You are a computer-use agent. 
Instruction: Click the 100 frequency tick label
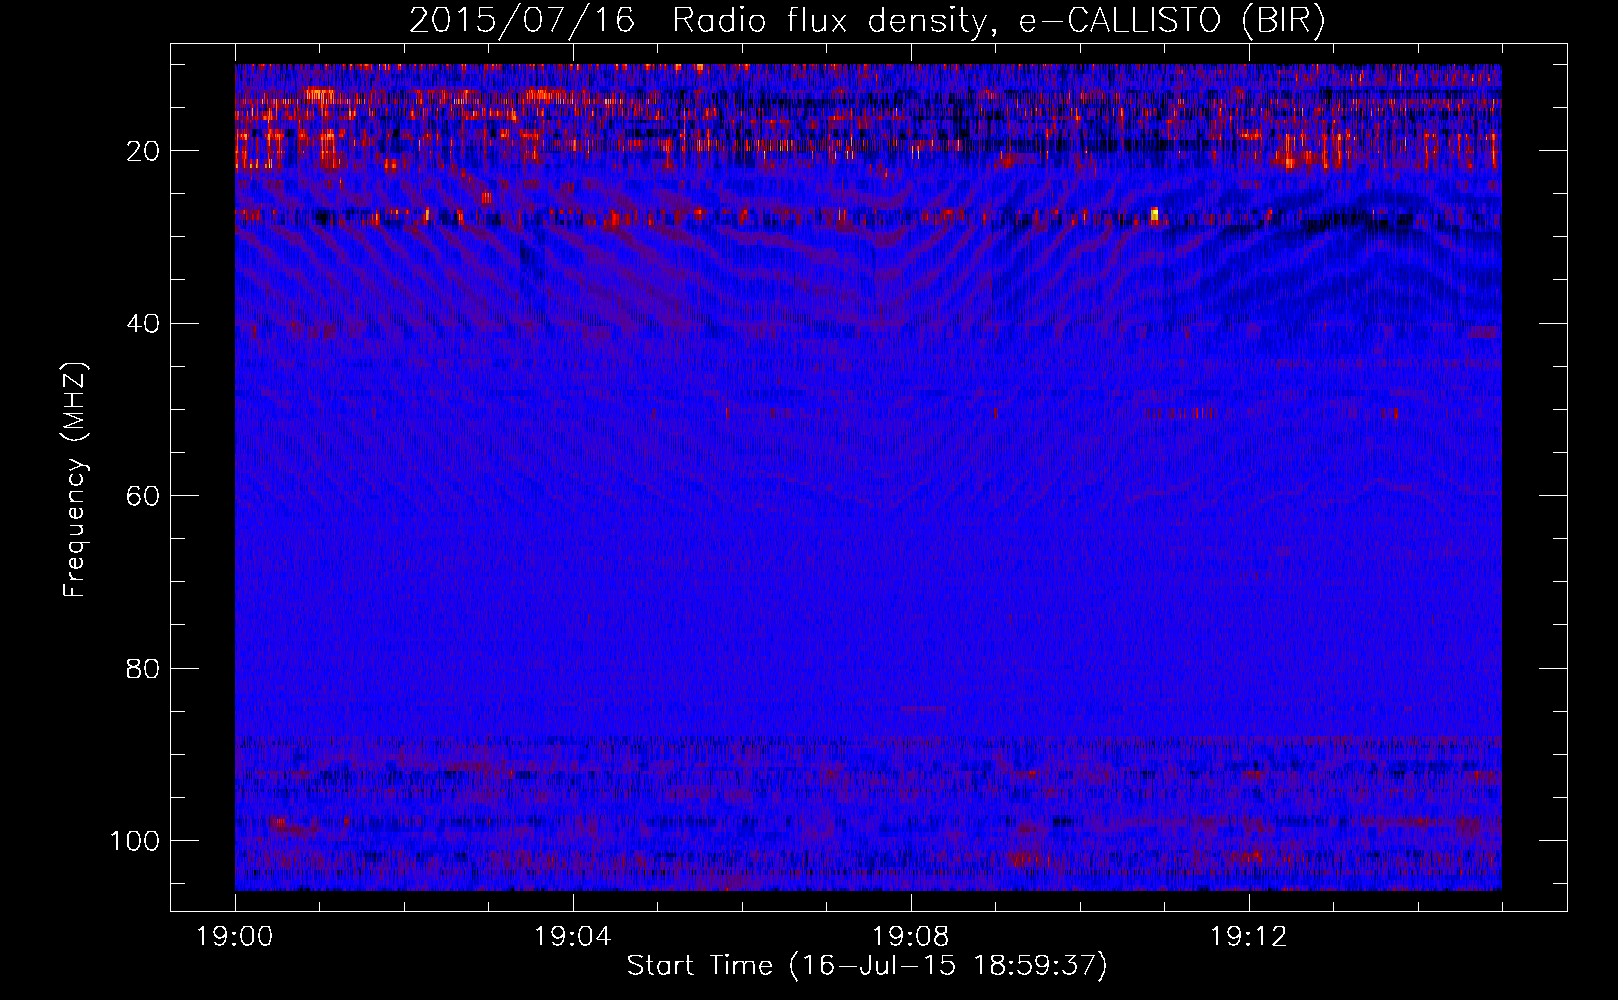coord(135,840)
